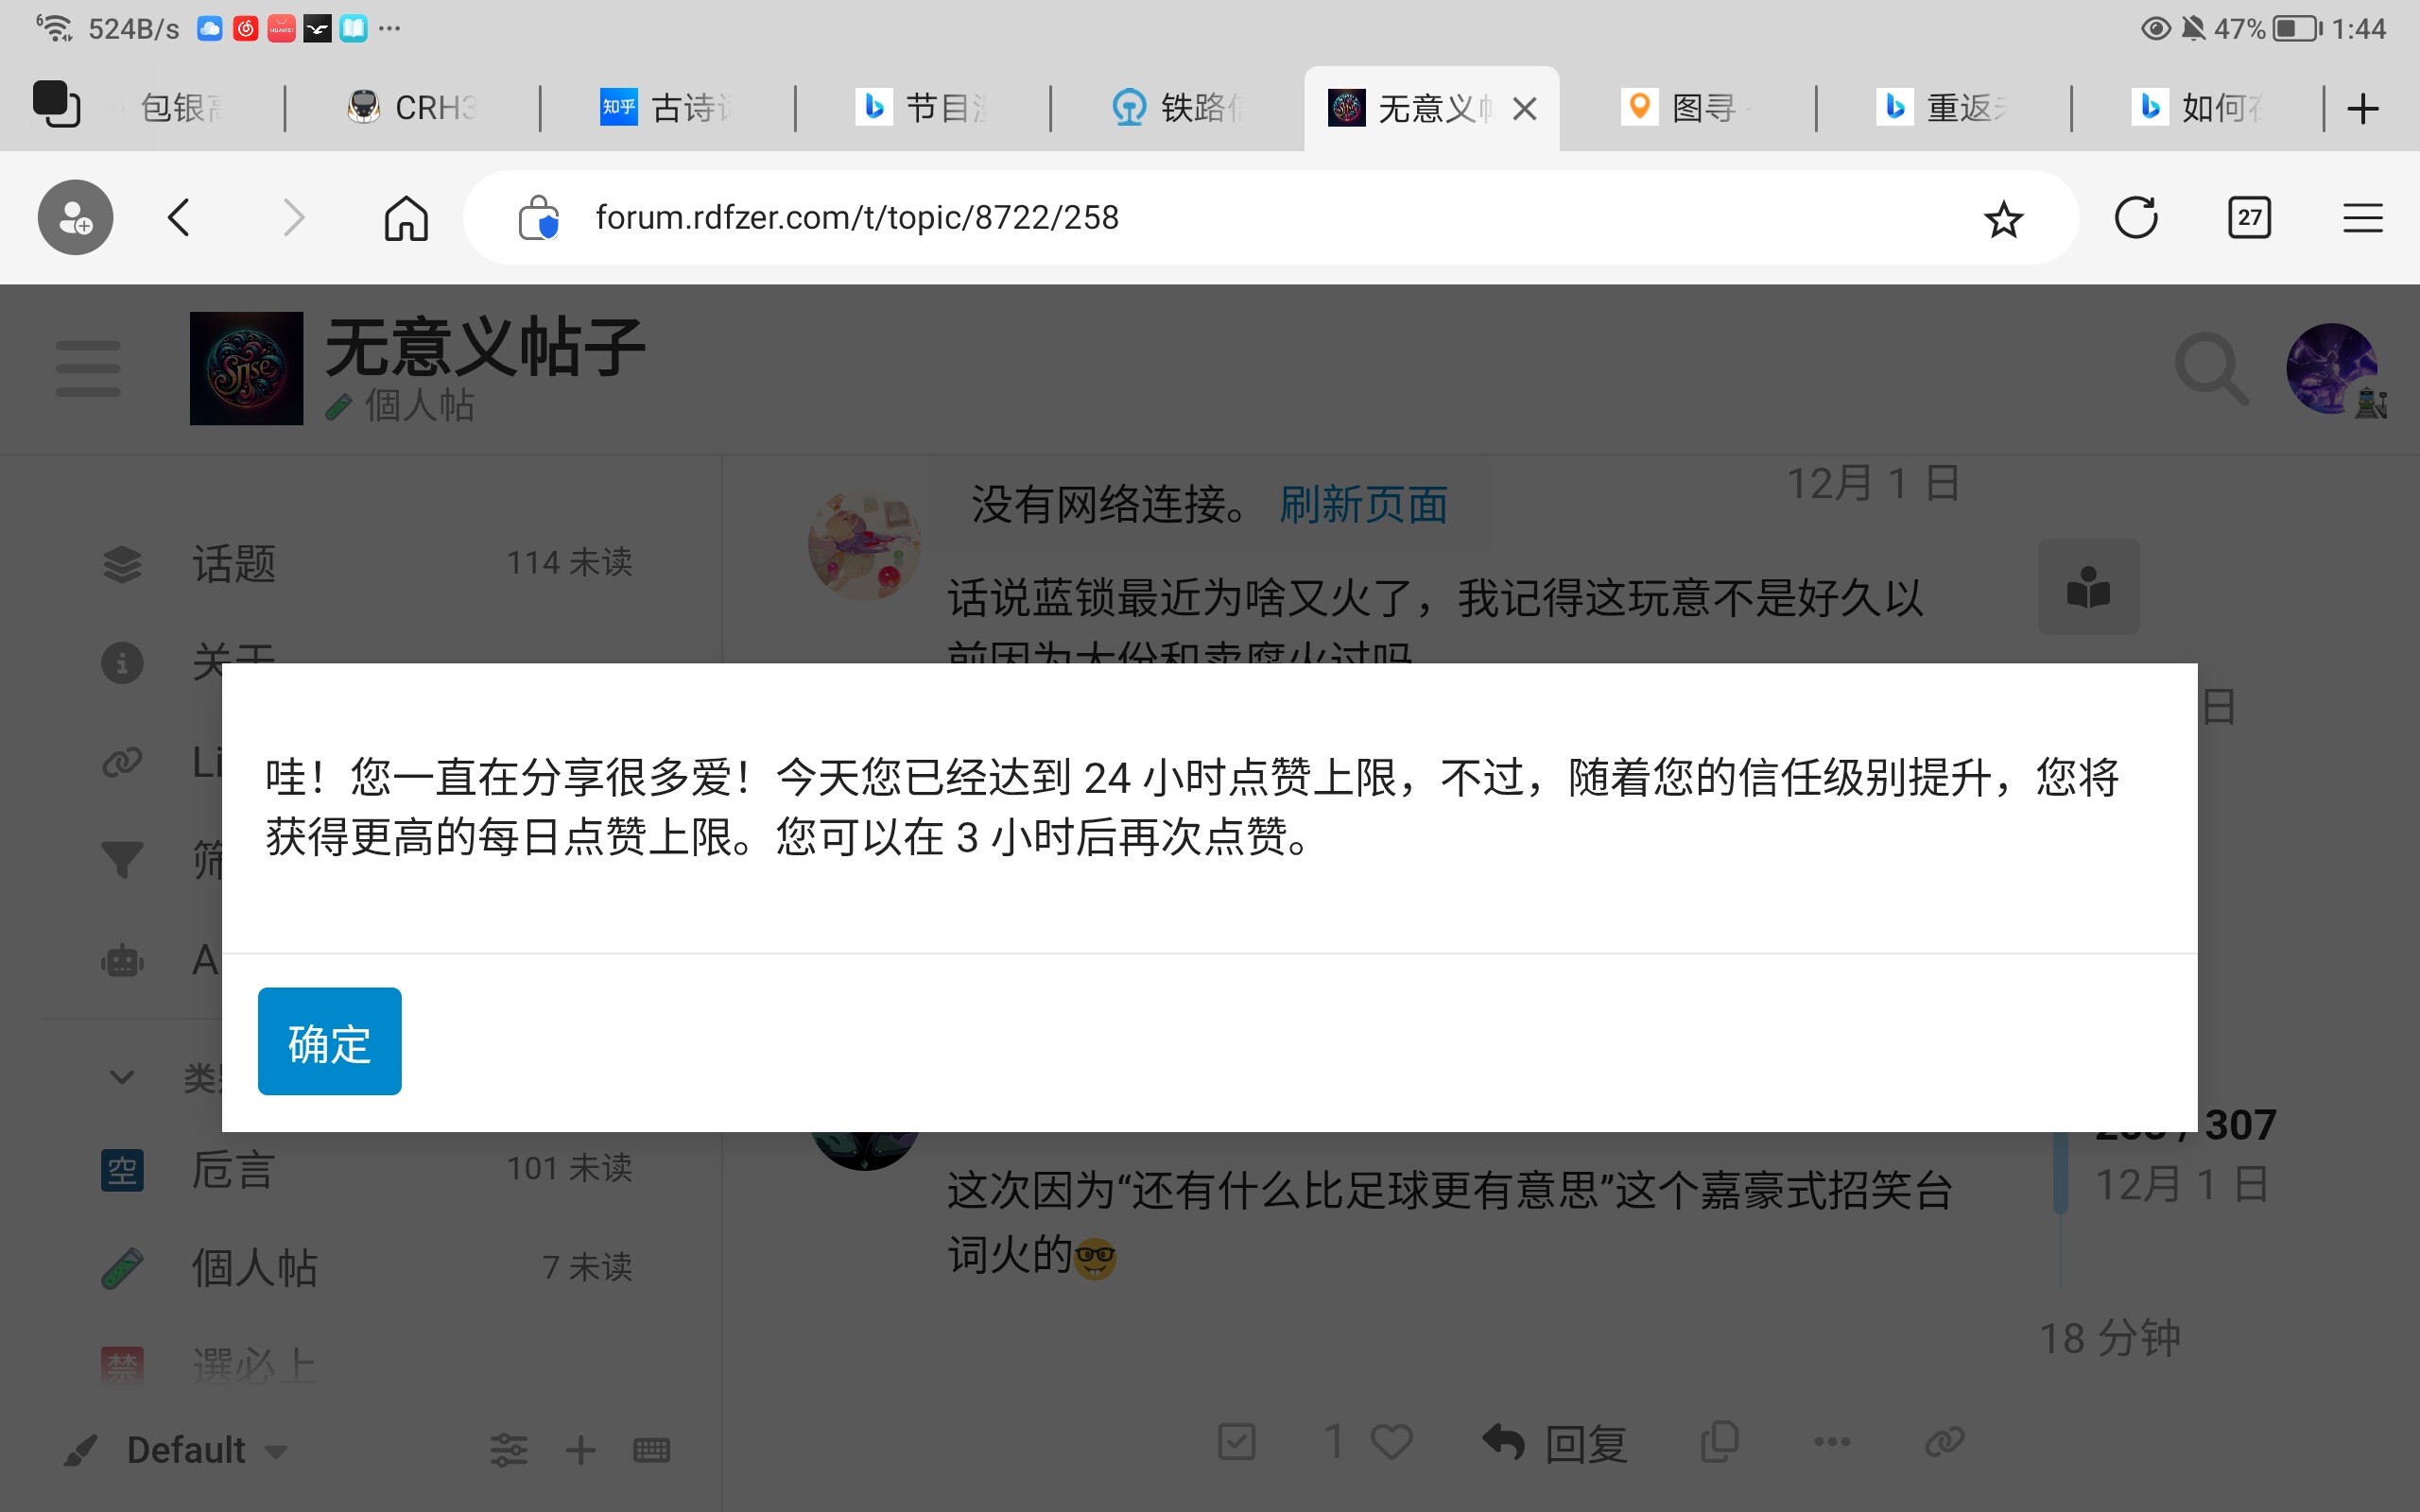Open browser tabs count button showing 27
The image size is (2420, 1512).
click(2249, 217)
